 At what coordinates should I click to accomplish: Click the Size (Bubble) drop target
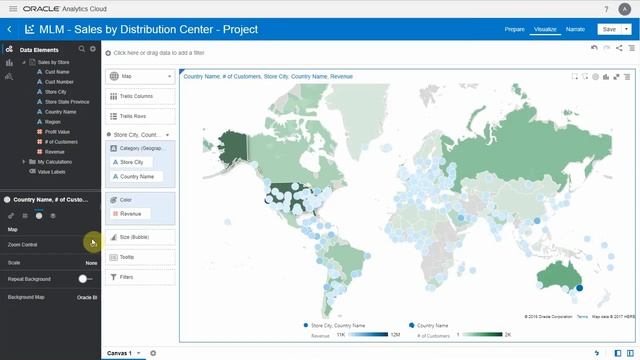[x=140, y=237]
